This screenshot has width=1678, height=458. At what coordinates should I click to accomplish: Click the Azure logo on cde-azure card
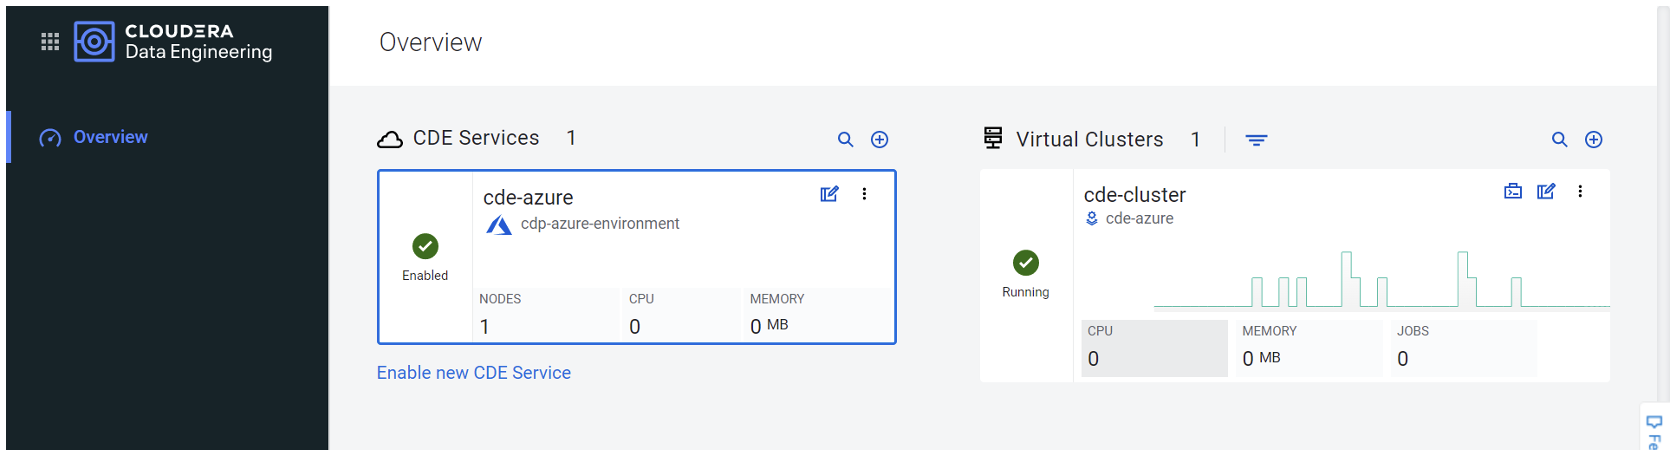coord(499,226)
